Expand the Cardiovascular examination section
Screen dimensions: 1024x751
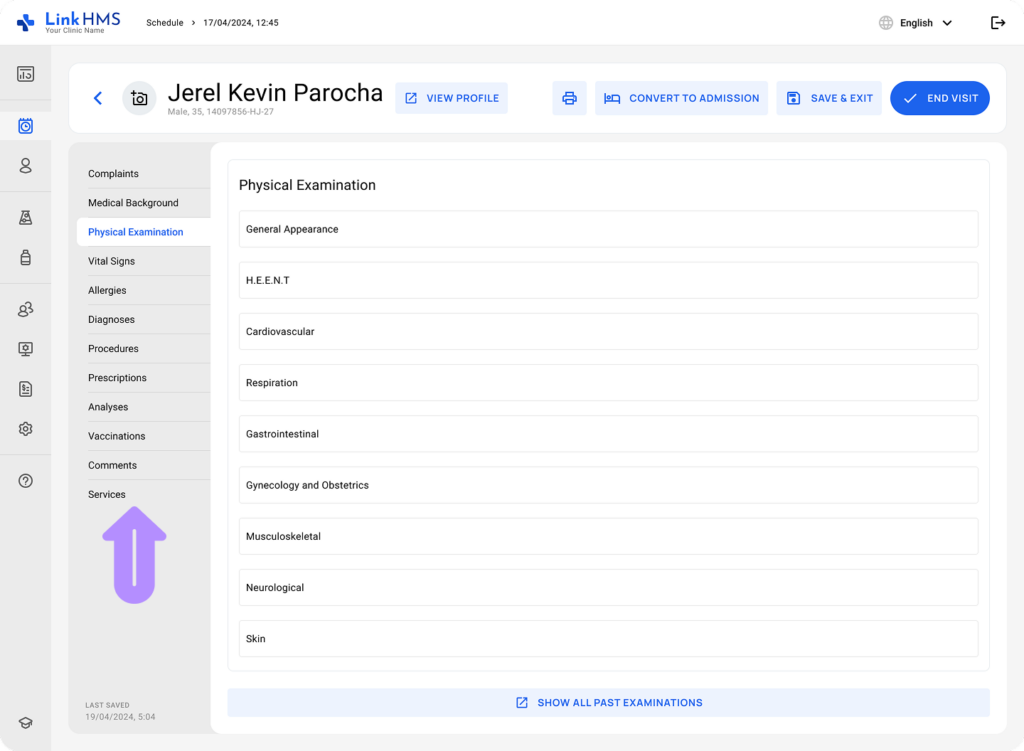tap(608, 332)
